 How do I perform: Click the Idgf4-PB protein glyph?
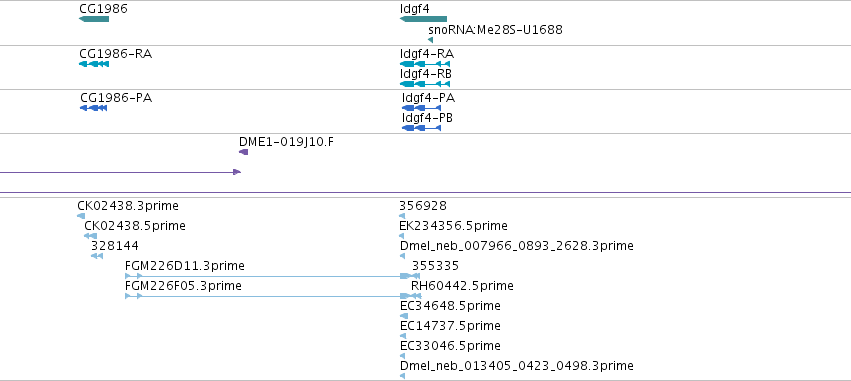pos(422,128)
